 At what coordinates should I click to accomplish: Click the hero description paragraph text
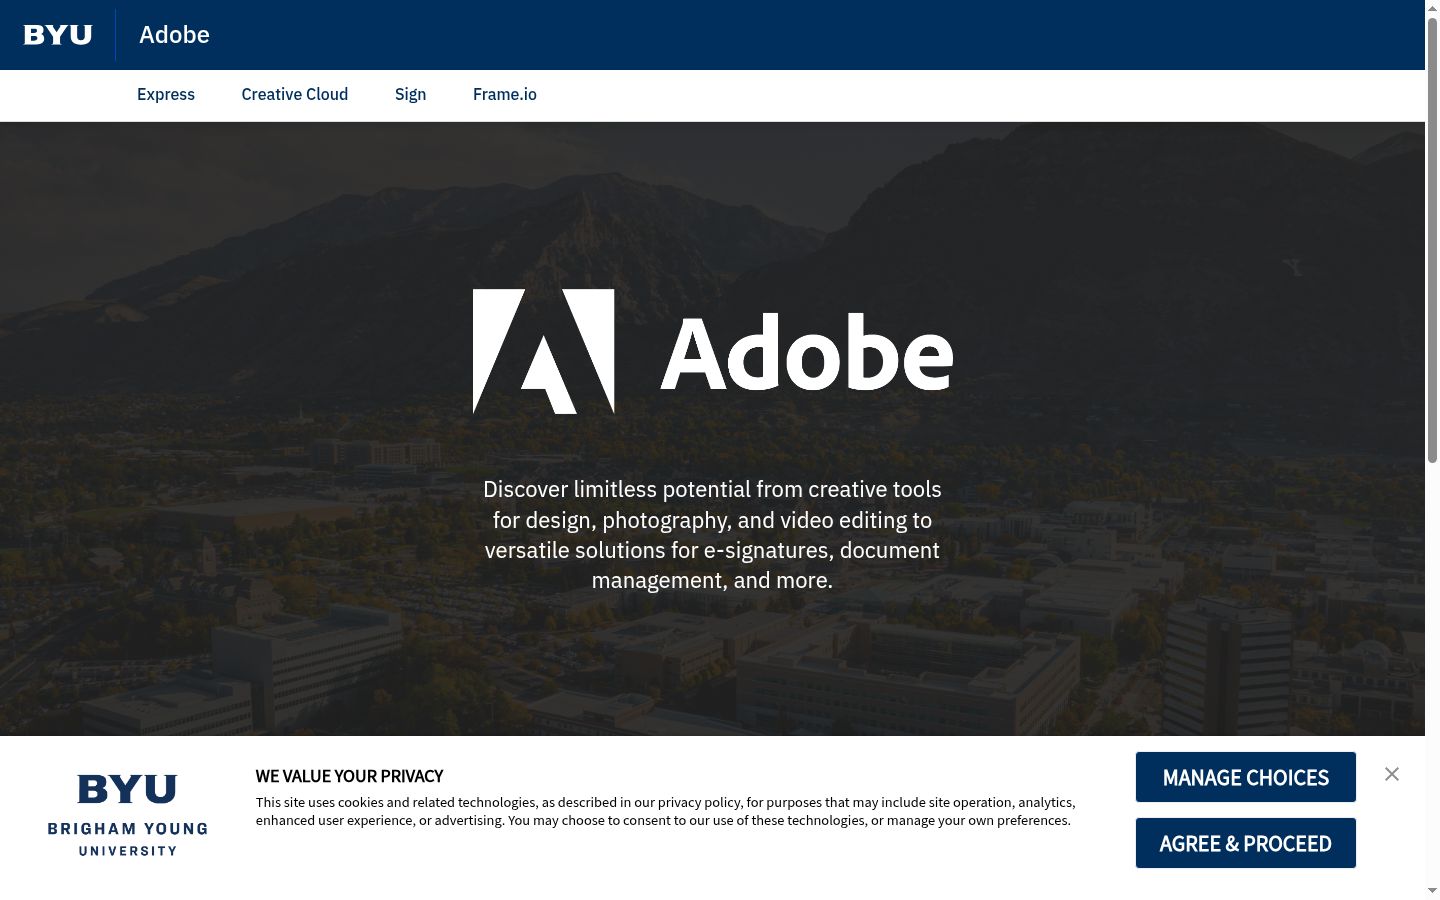click(x=712, y=535)
